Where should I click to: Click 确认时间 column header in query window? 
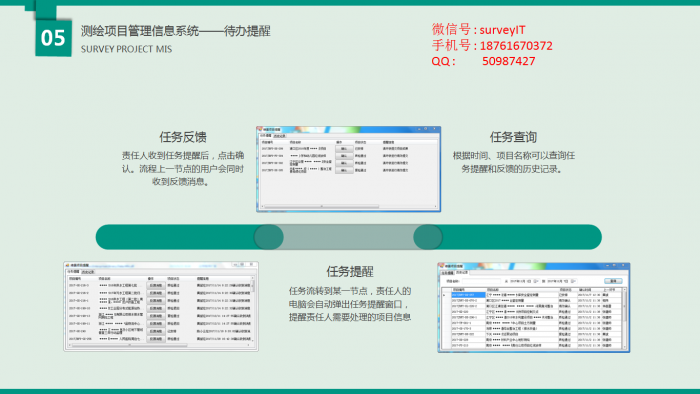point(585,290)
